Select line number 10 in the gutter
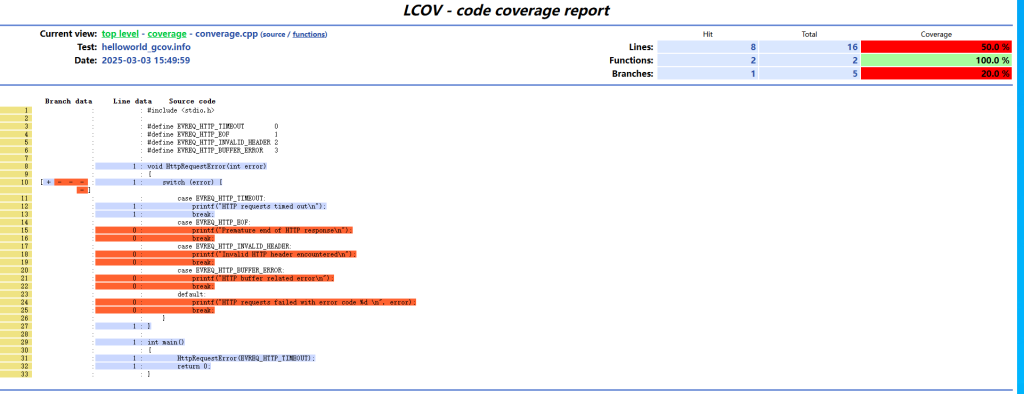This screenshot has width=1024, height=394. [16, 182]
